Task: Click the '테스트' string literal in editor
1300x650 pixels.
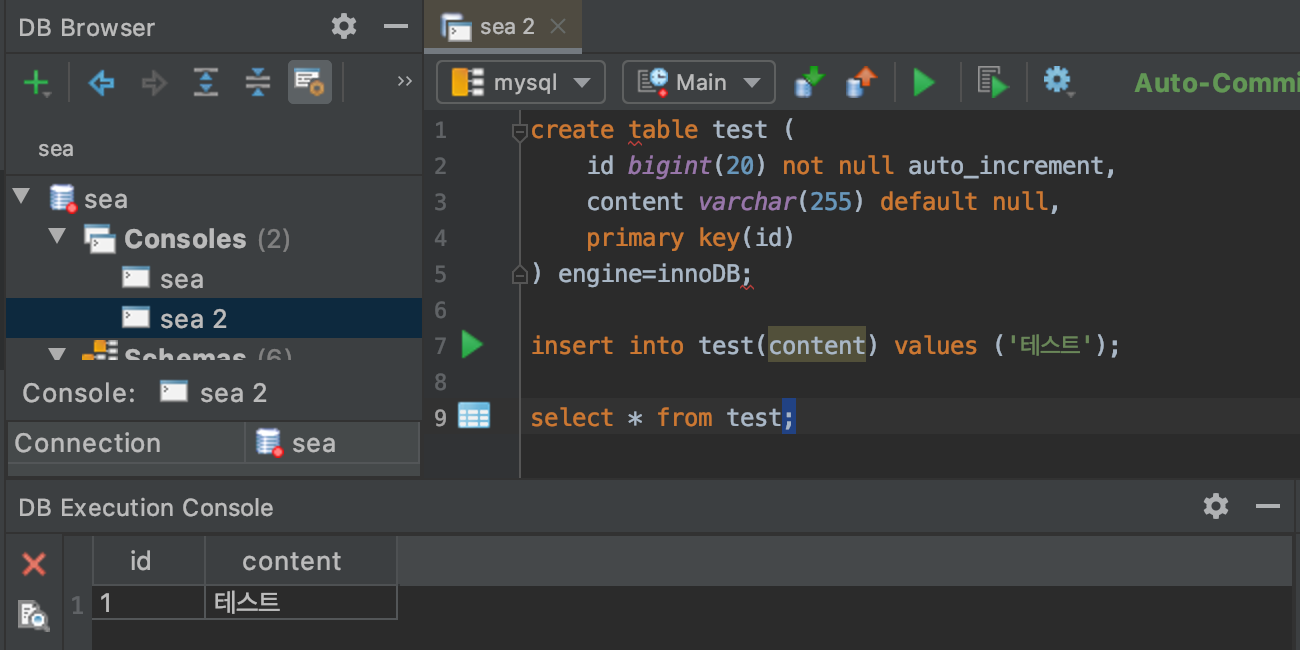Action: coord(1050,346)
